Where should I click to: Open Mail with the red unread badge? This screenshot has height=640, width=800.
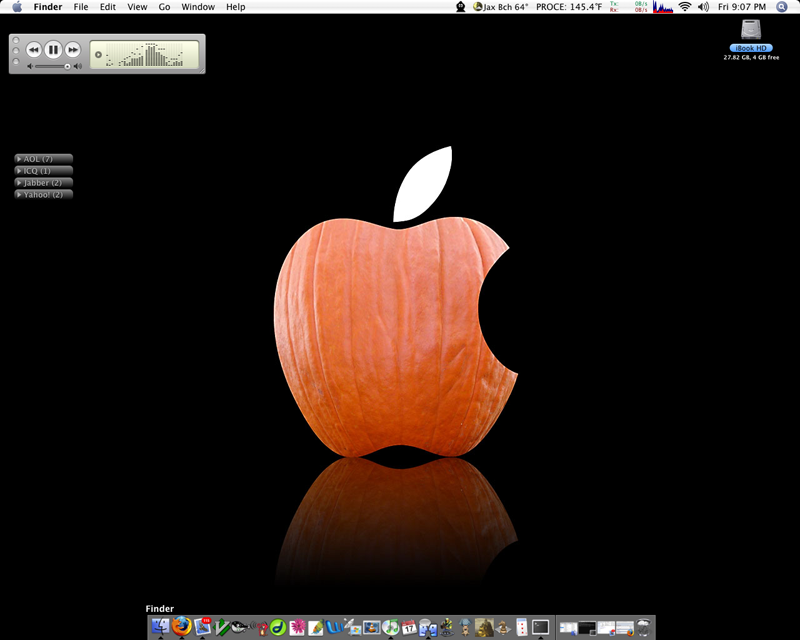(203, 626)
